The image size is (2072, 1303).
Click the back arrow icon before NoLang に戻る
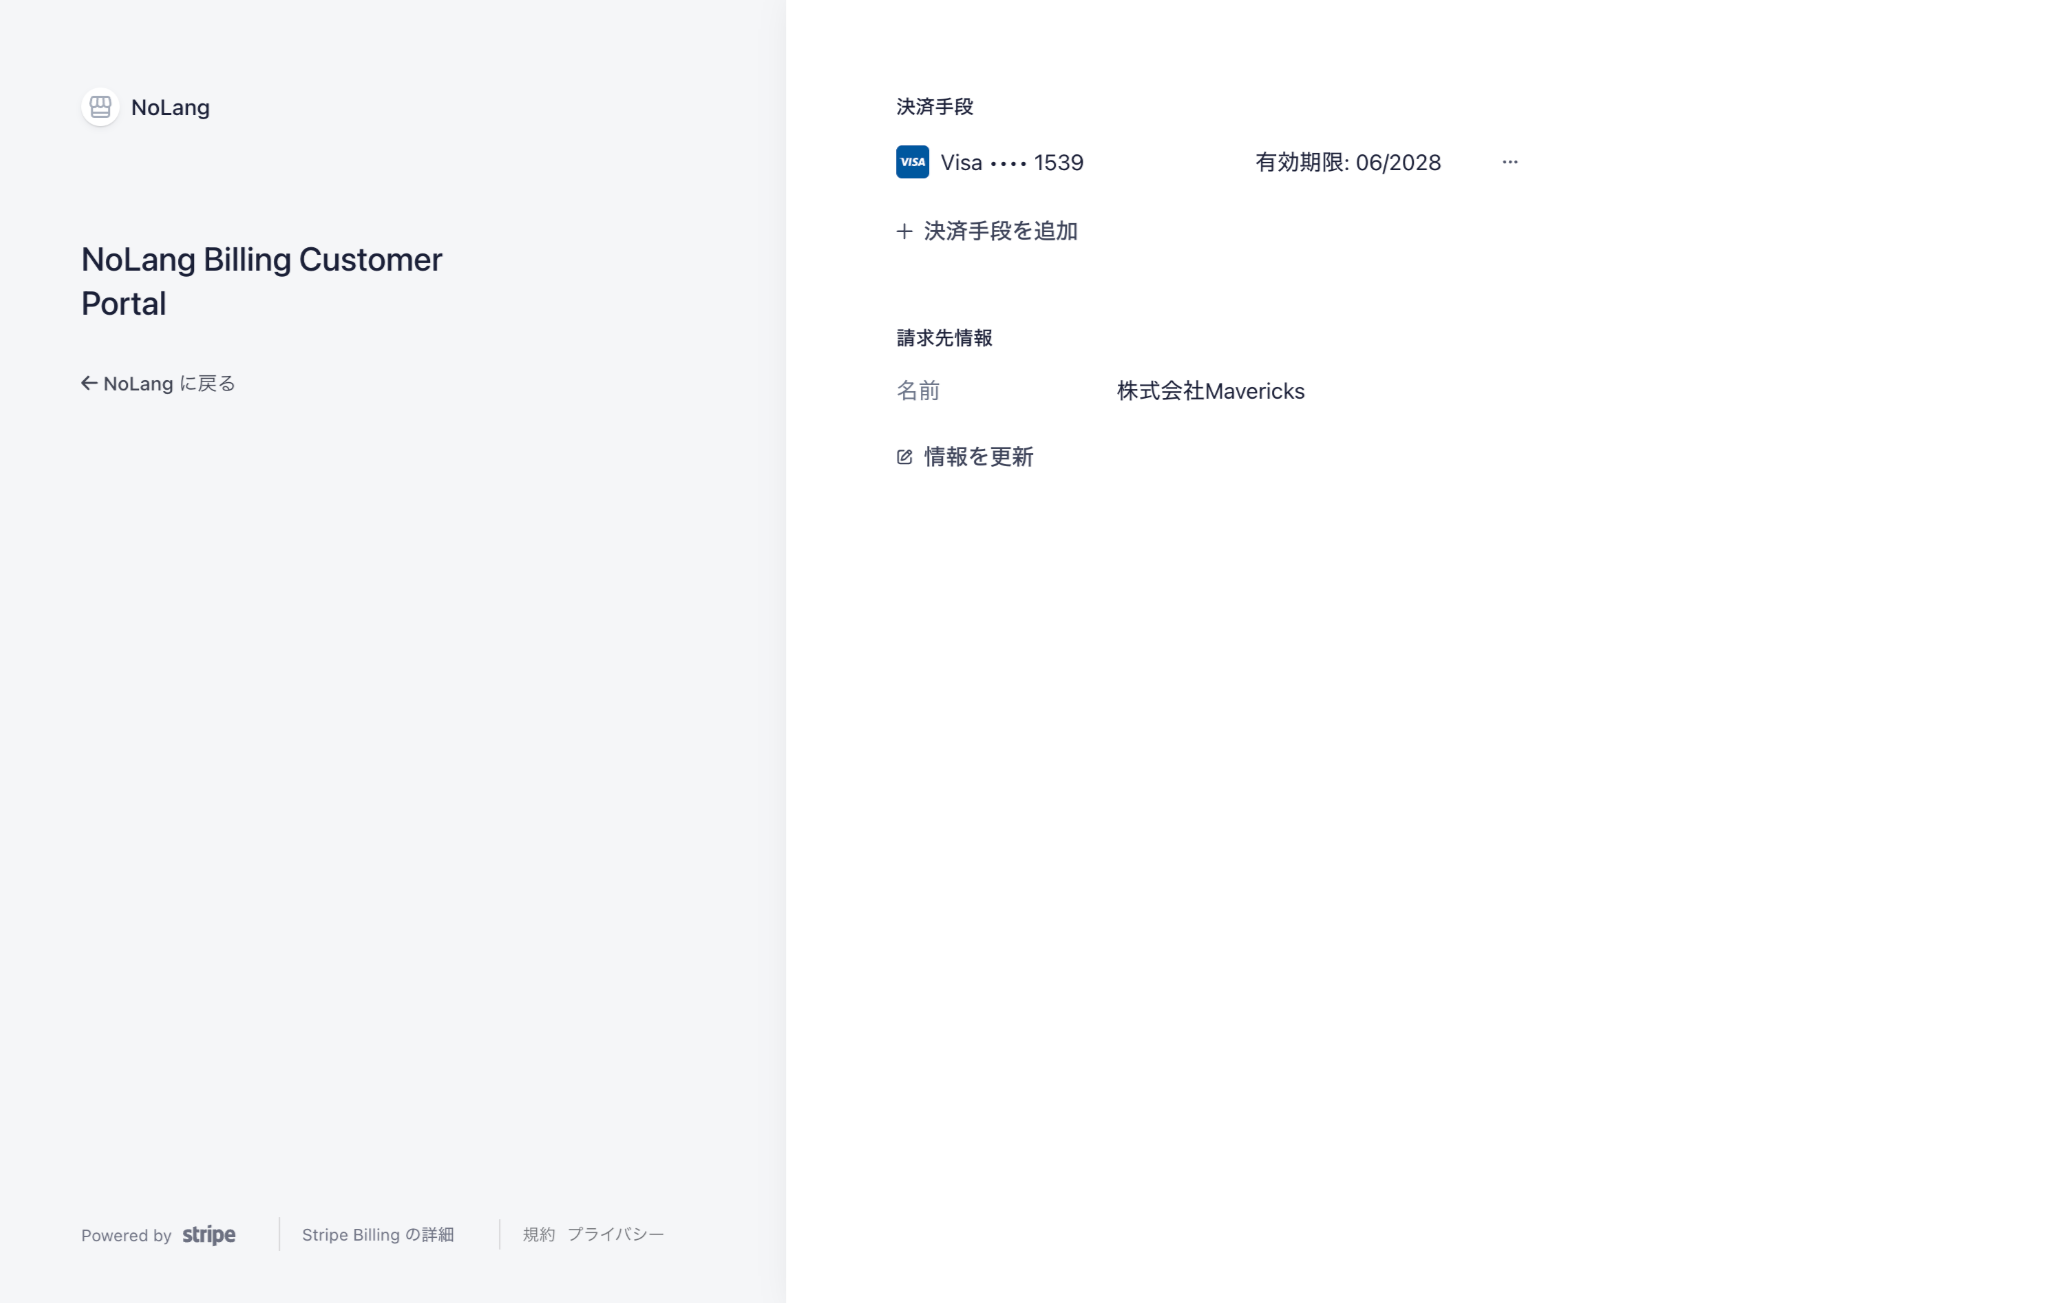[89, 383]
